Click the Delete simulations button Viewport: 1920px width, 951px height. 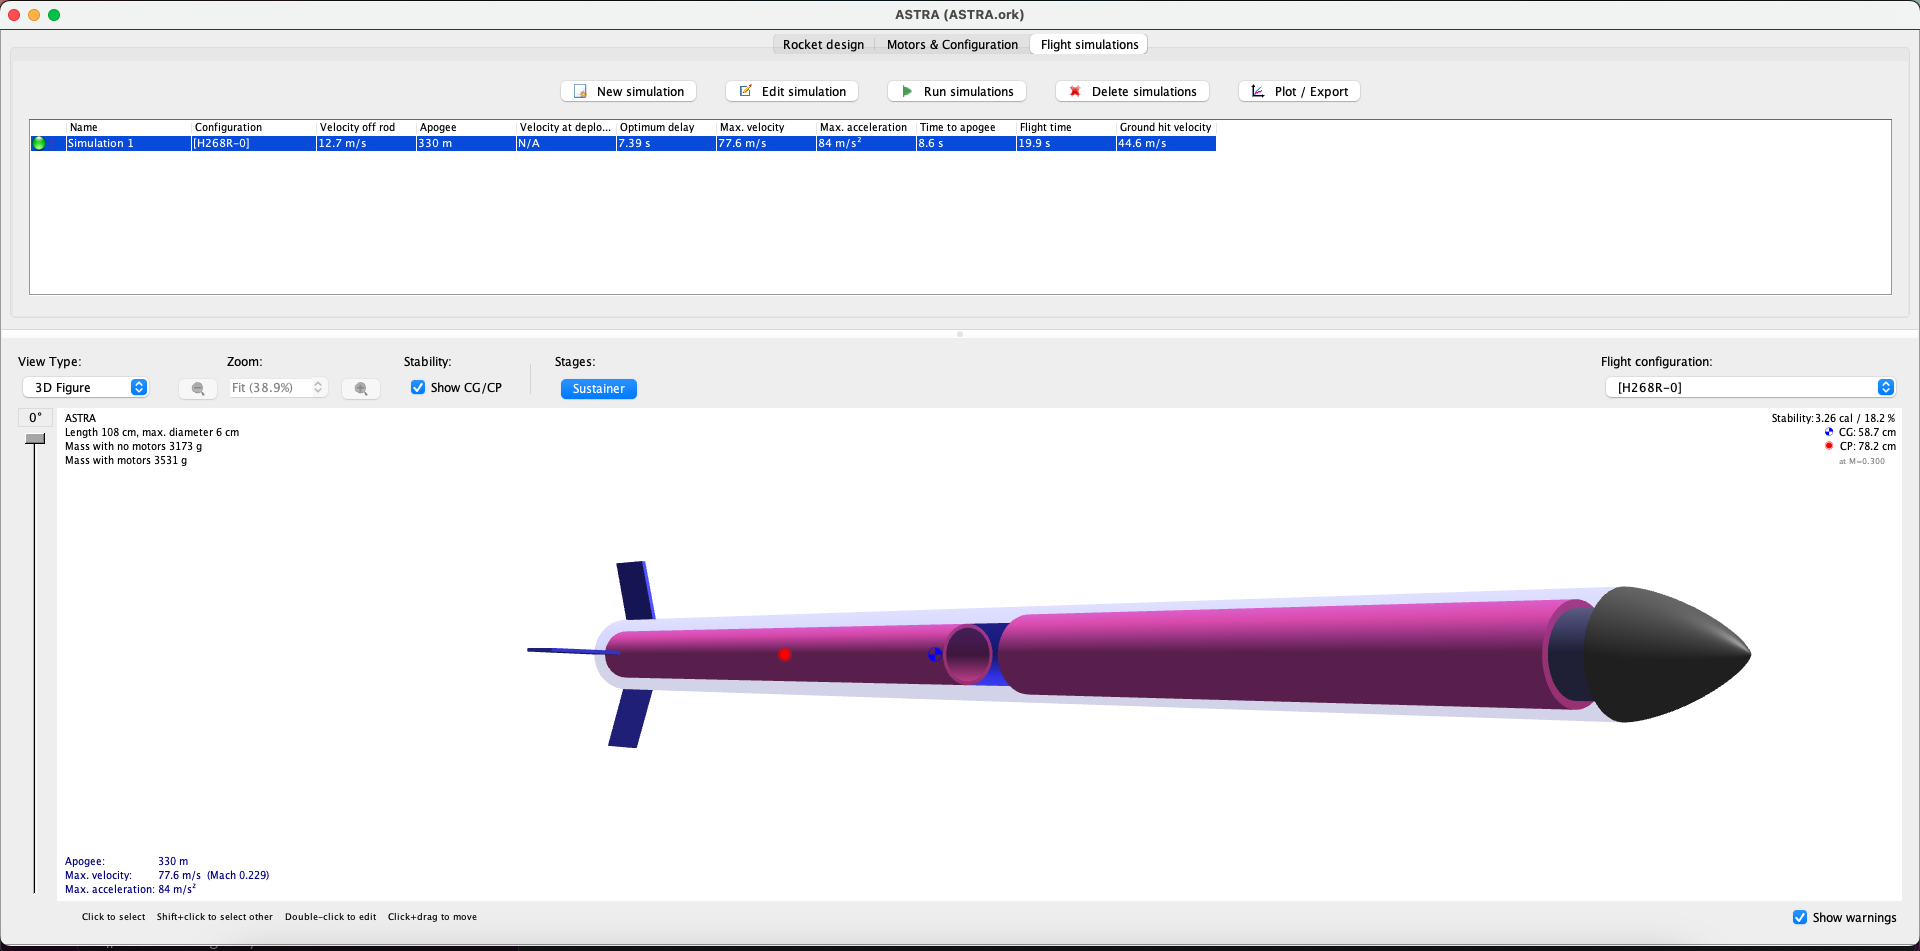pyautogui.click(x=1132, y=91)
